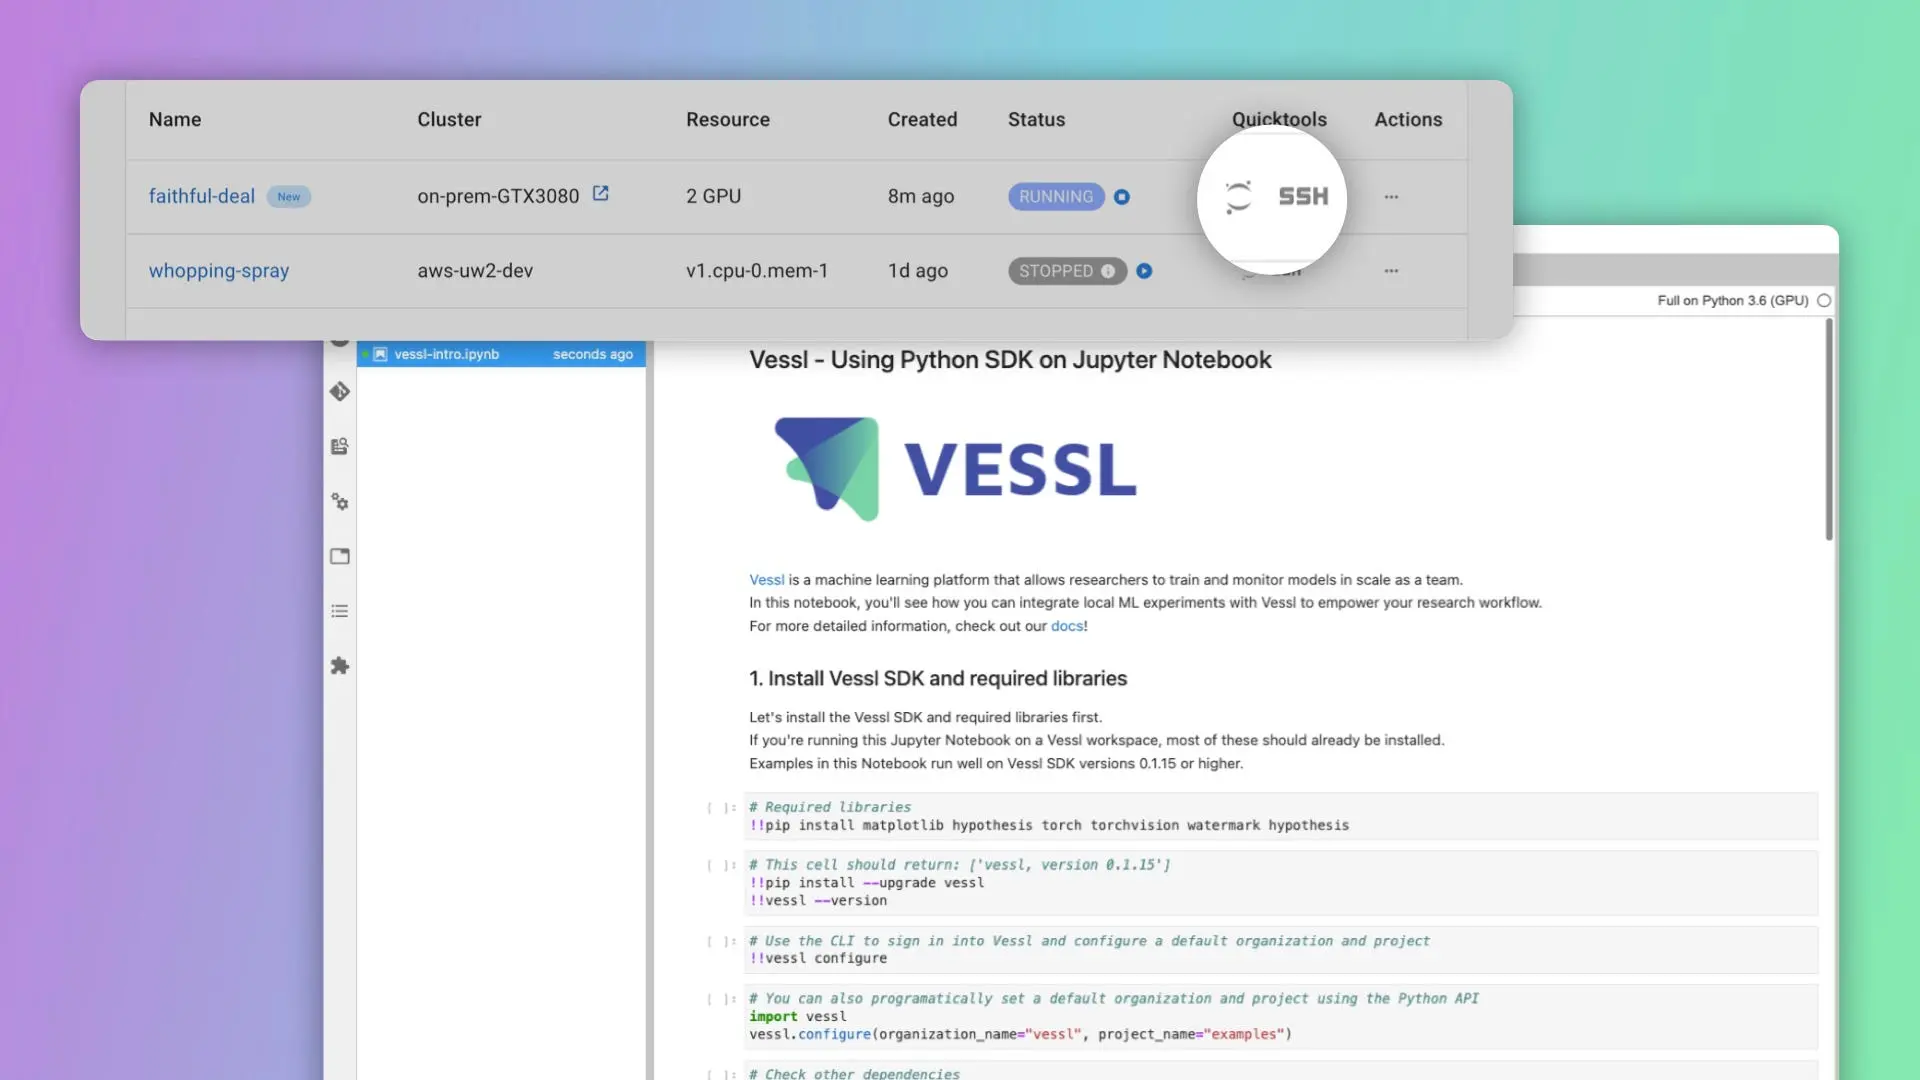Click the kernel status circle indicator

point(1824,301)
